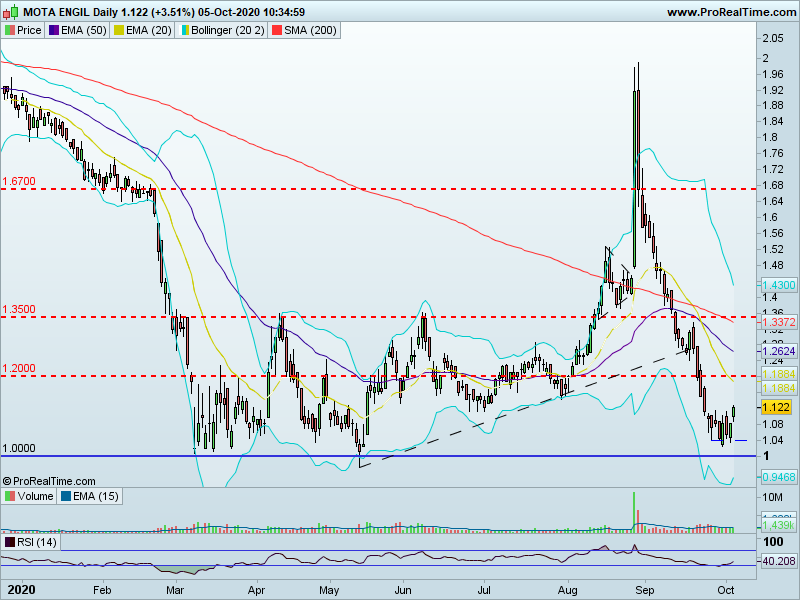
Task: Click the Jul label on time axis
Action: (x=484, y=590)
